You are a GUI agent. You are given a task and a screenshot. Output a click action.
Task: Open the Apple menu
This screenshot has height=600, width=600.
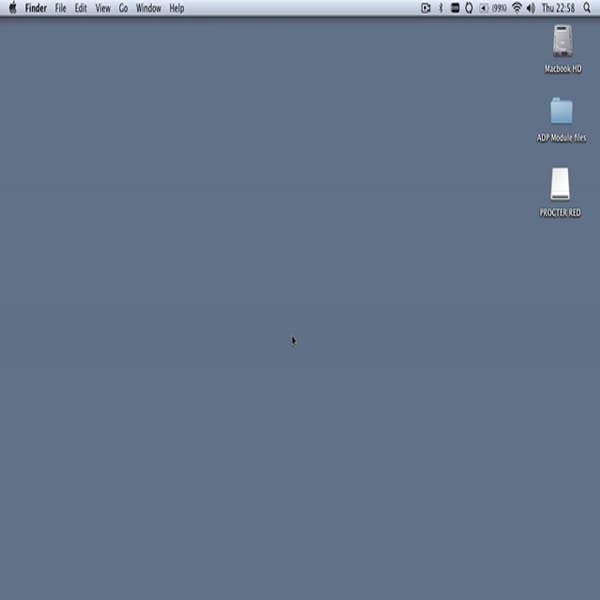(13, 8)
